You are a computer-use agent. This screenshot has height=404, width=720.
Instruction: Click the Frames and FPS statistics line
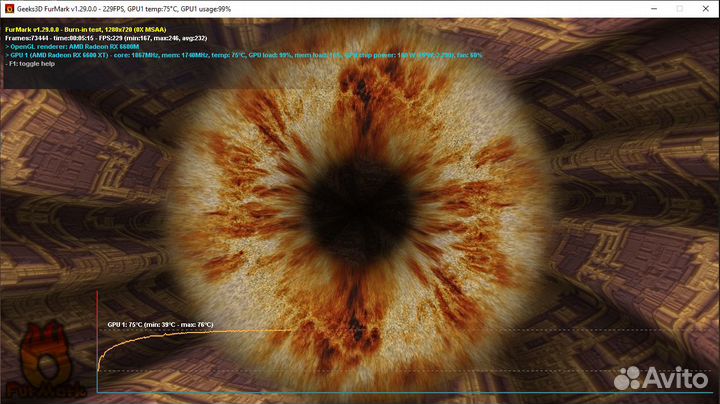coord(106,38)
